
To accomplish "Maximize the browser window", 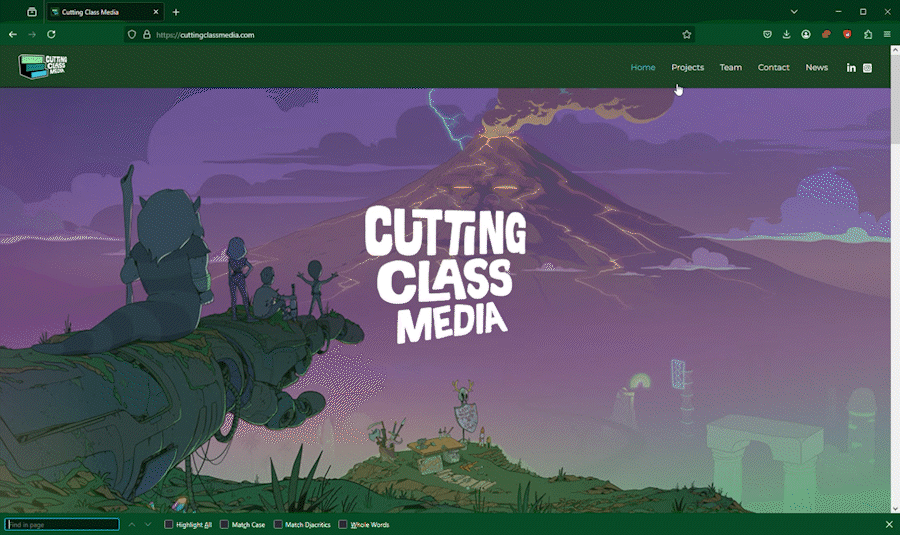I will tap(863, 11).
